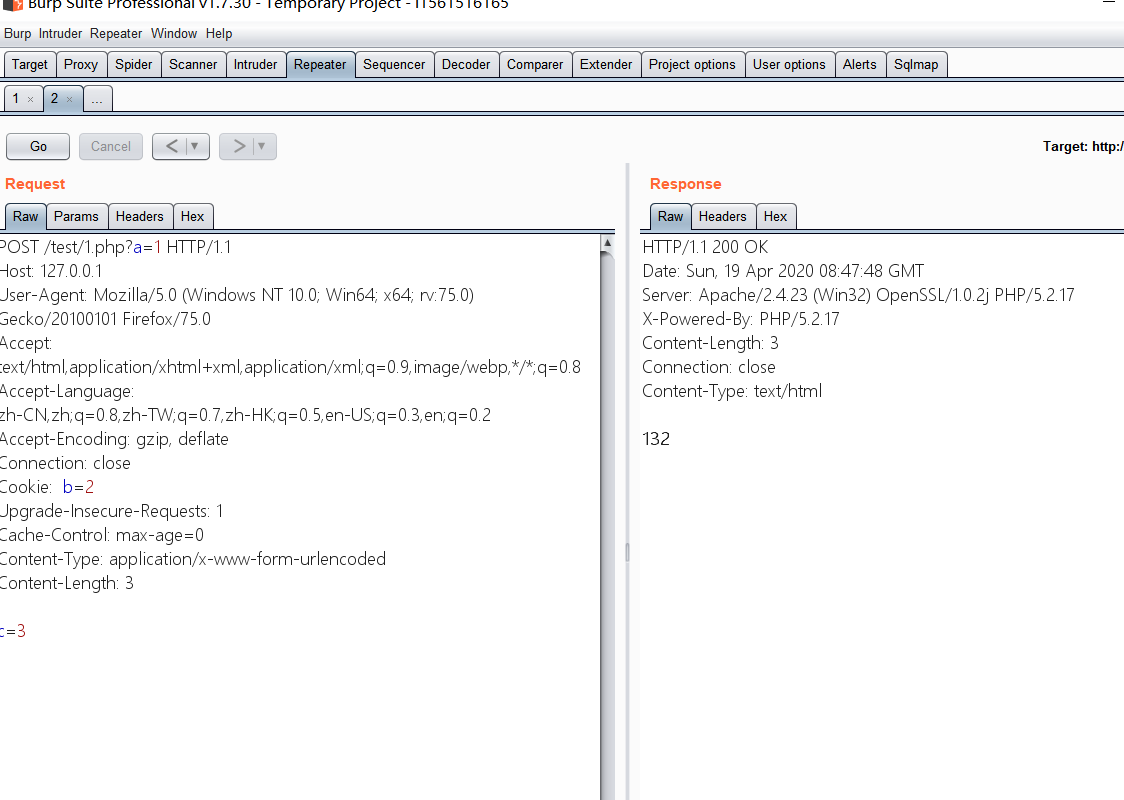Click the response body 132
This screenshot has height=800, width=1124.
pos(656,439)
